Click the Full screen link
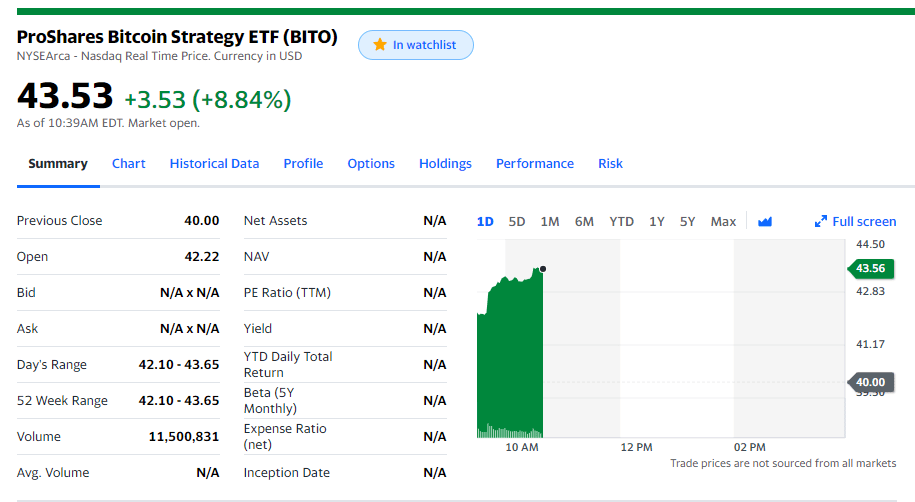This screenshot has width=915, height=502. (855, 222)
